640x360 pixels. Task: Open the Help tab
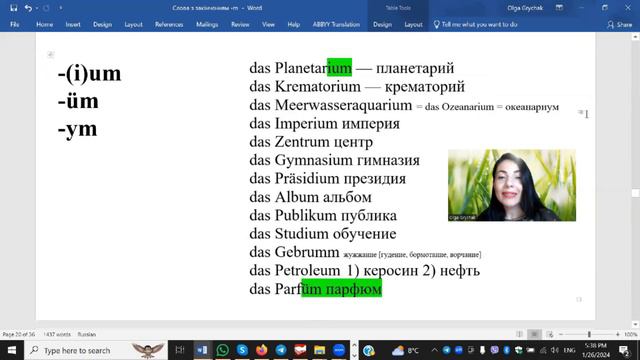coord(293,24)
